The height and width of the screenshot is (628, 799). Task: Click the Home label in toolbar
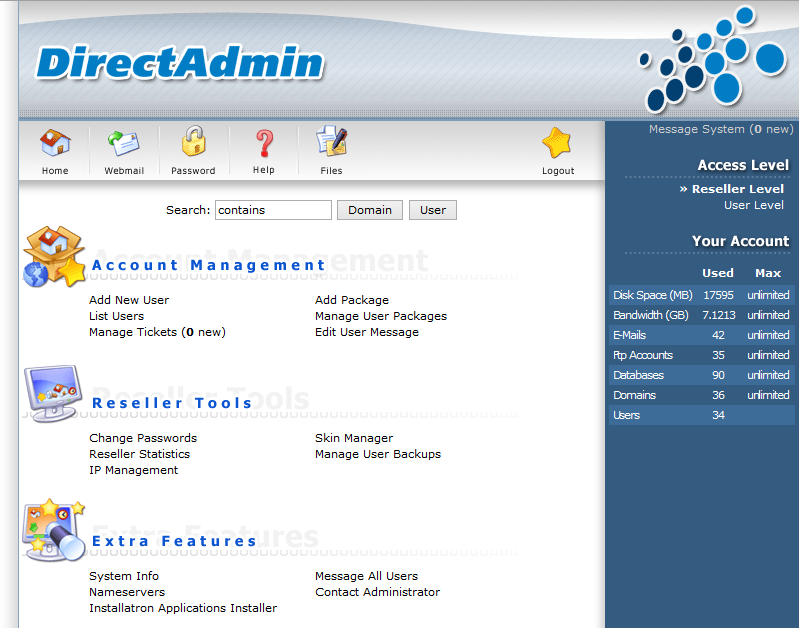55,171
